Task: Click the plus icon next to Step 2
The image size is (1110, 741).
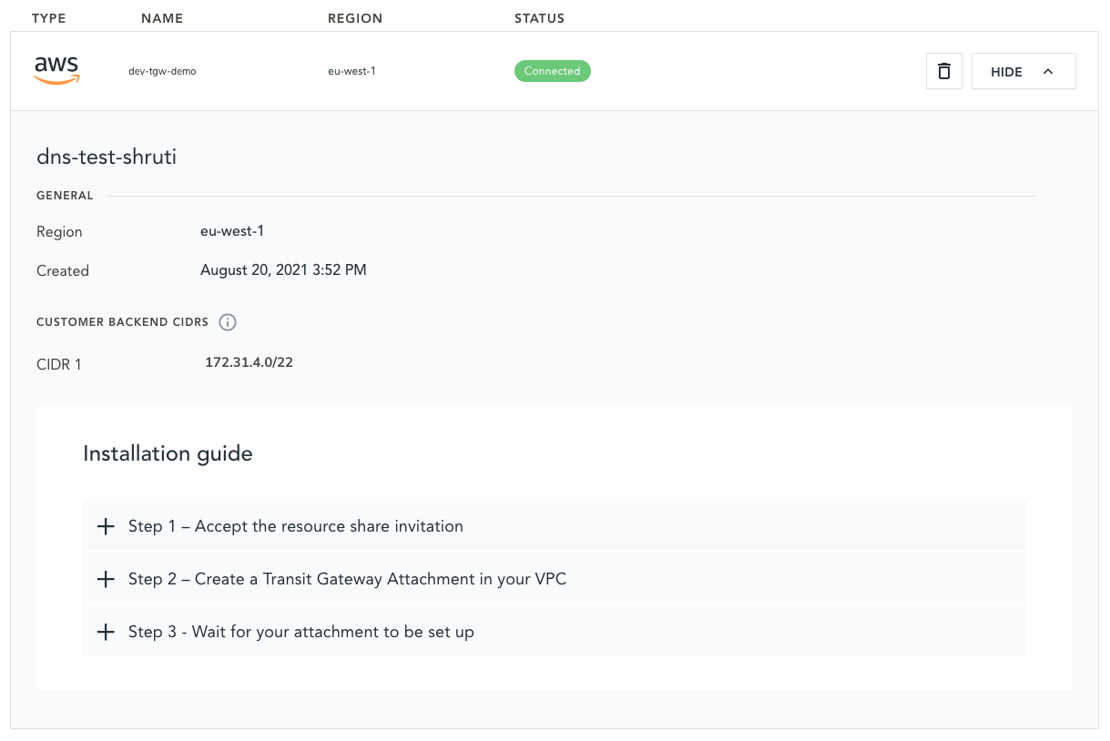Action: tap(105, 579)
